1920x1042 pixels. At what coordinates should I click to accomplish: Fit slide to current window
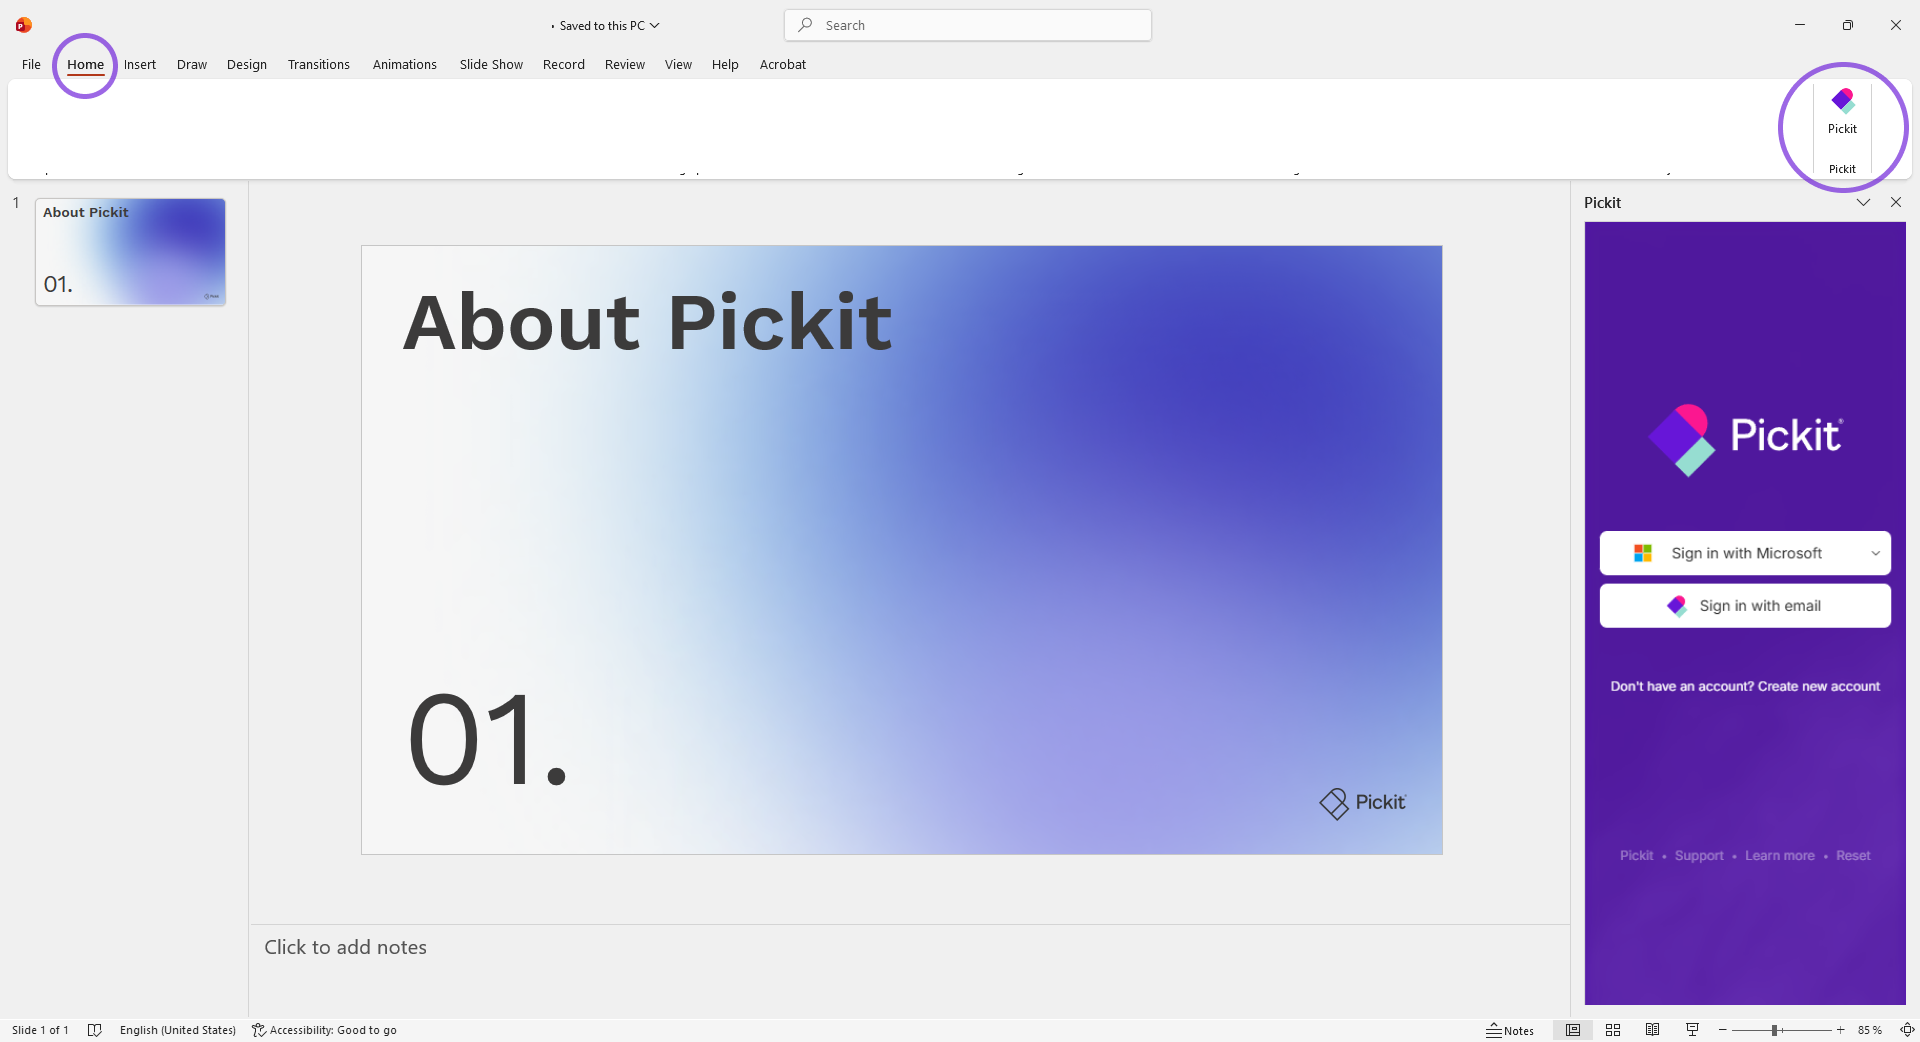point(1909,1030)
